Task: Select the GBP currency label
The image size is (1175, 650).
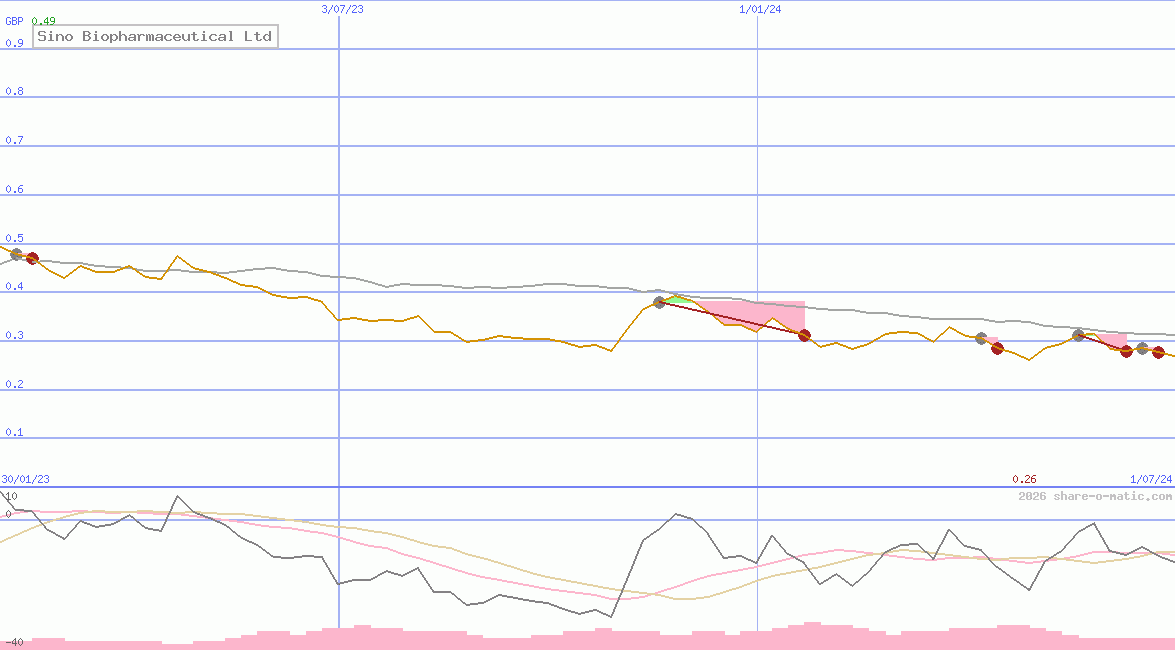Action: [x=12, y=21]
